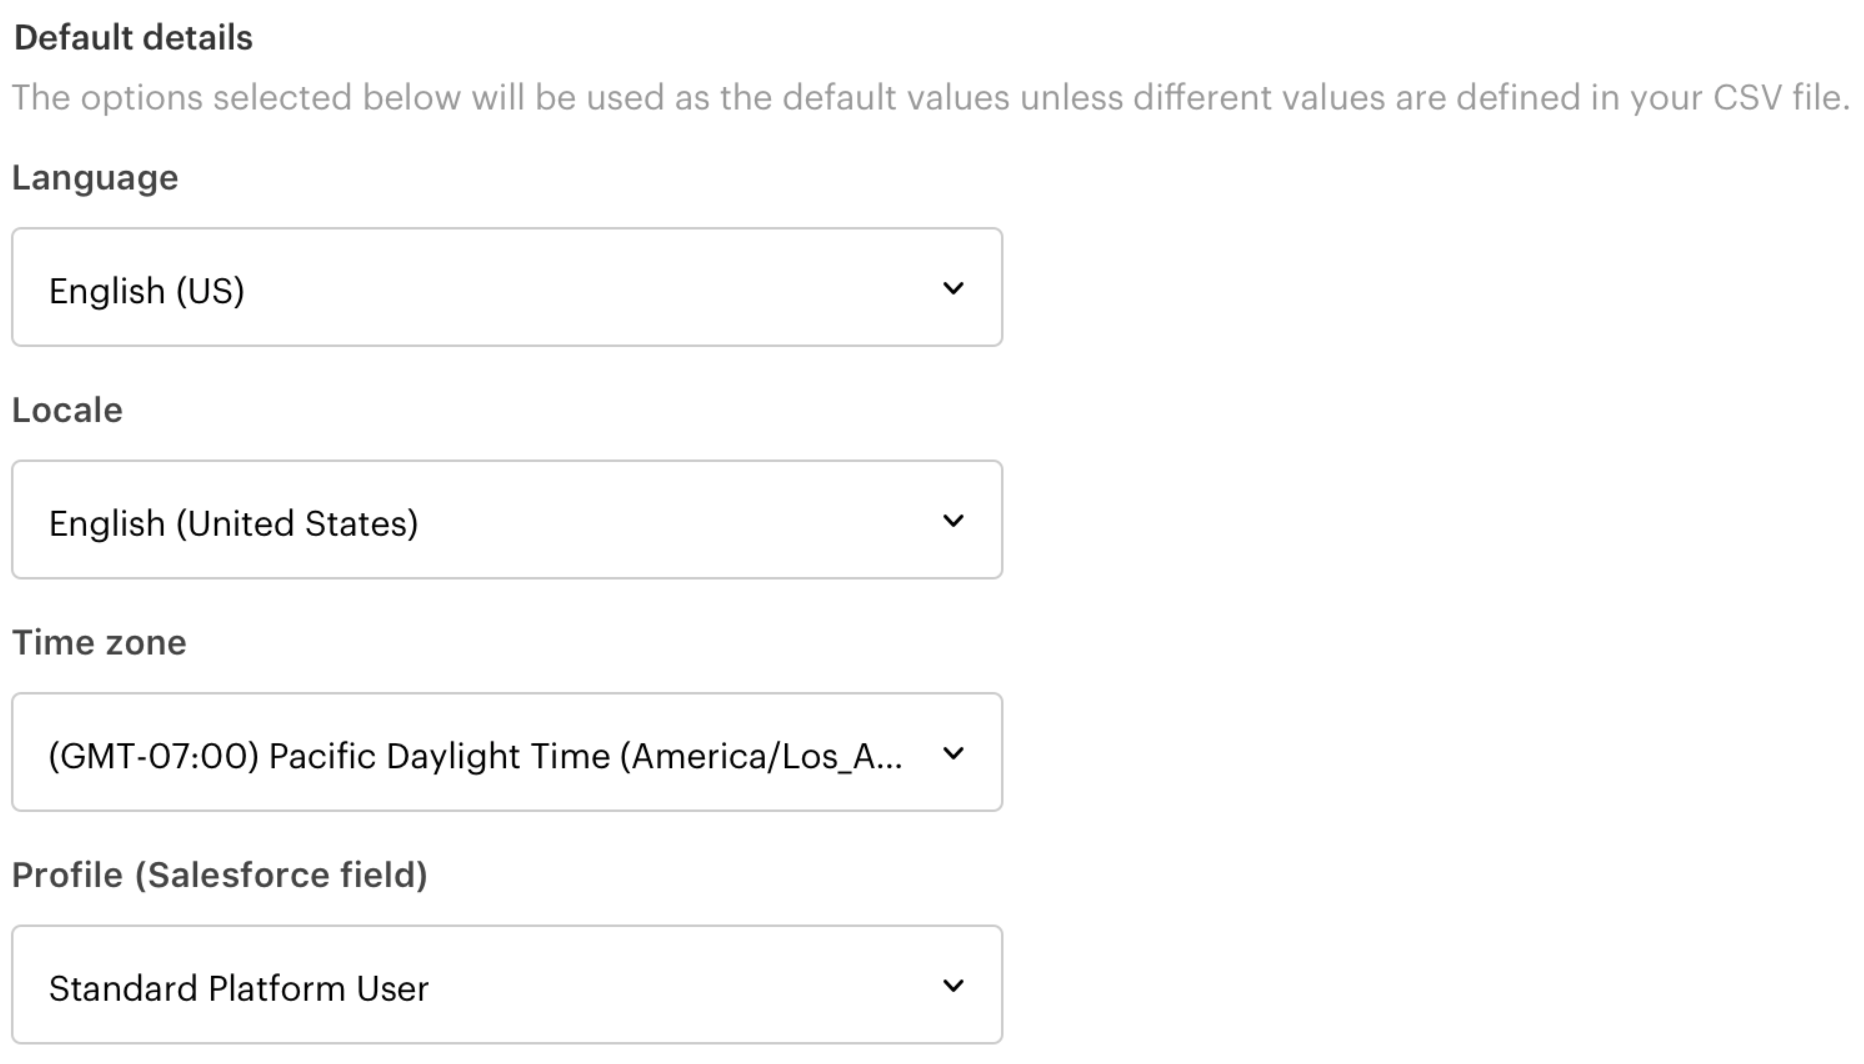
Task: Click the default values description sentence
Action: click(x=931, y=98)
